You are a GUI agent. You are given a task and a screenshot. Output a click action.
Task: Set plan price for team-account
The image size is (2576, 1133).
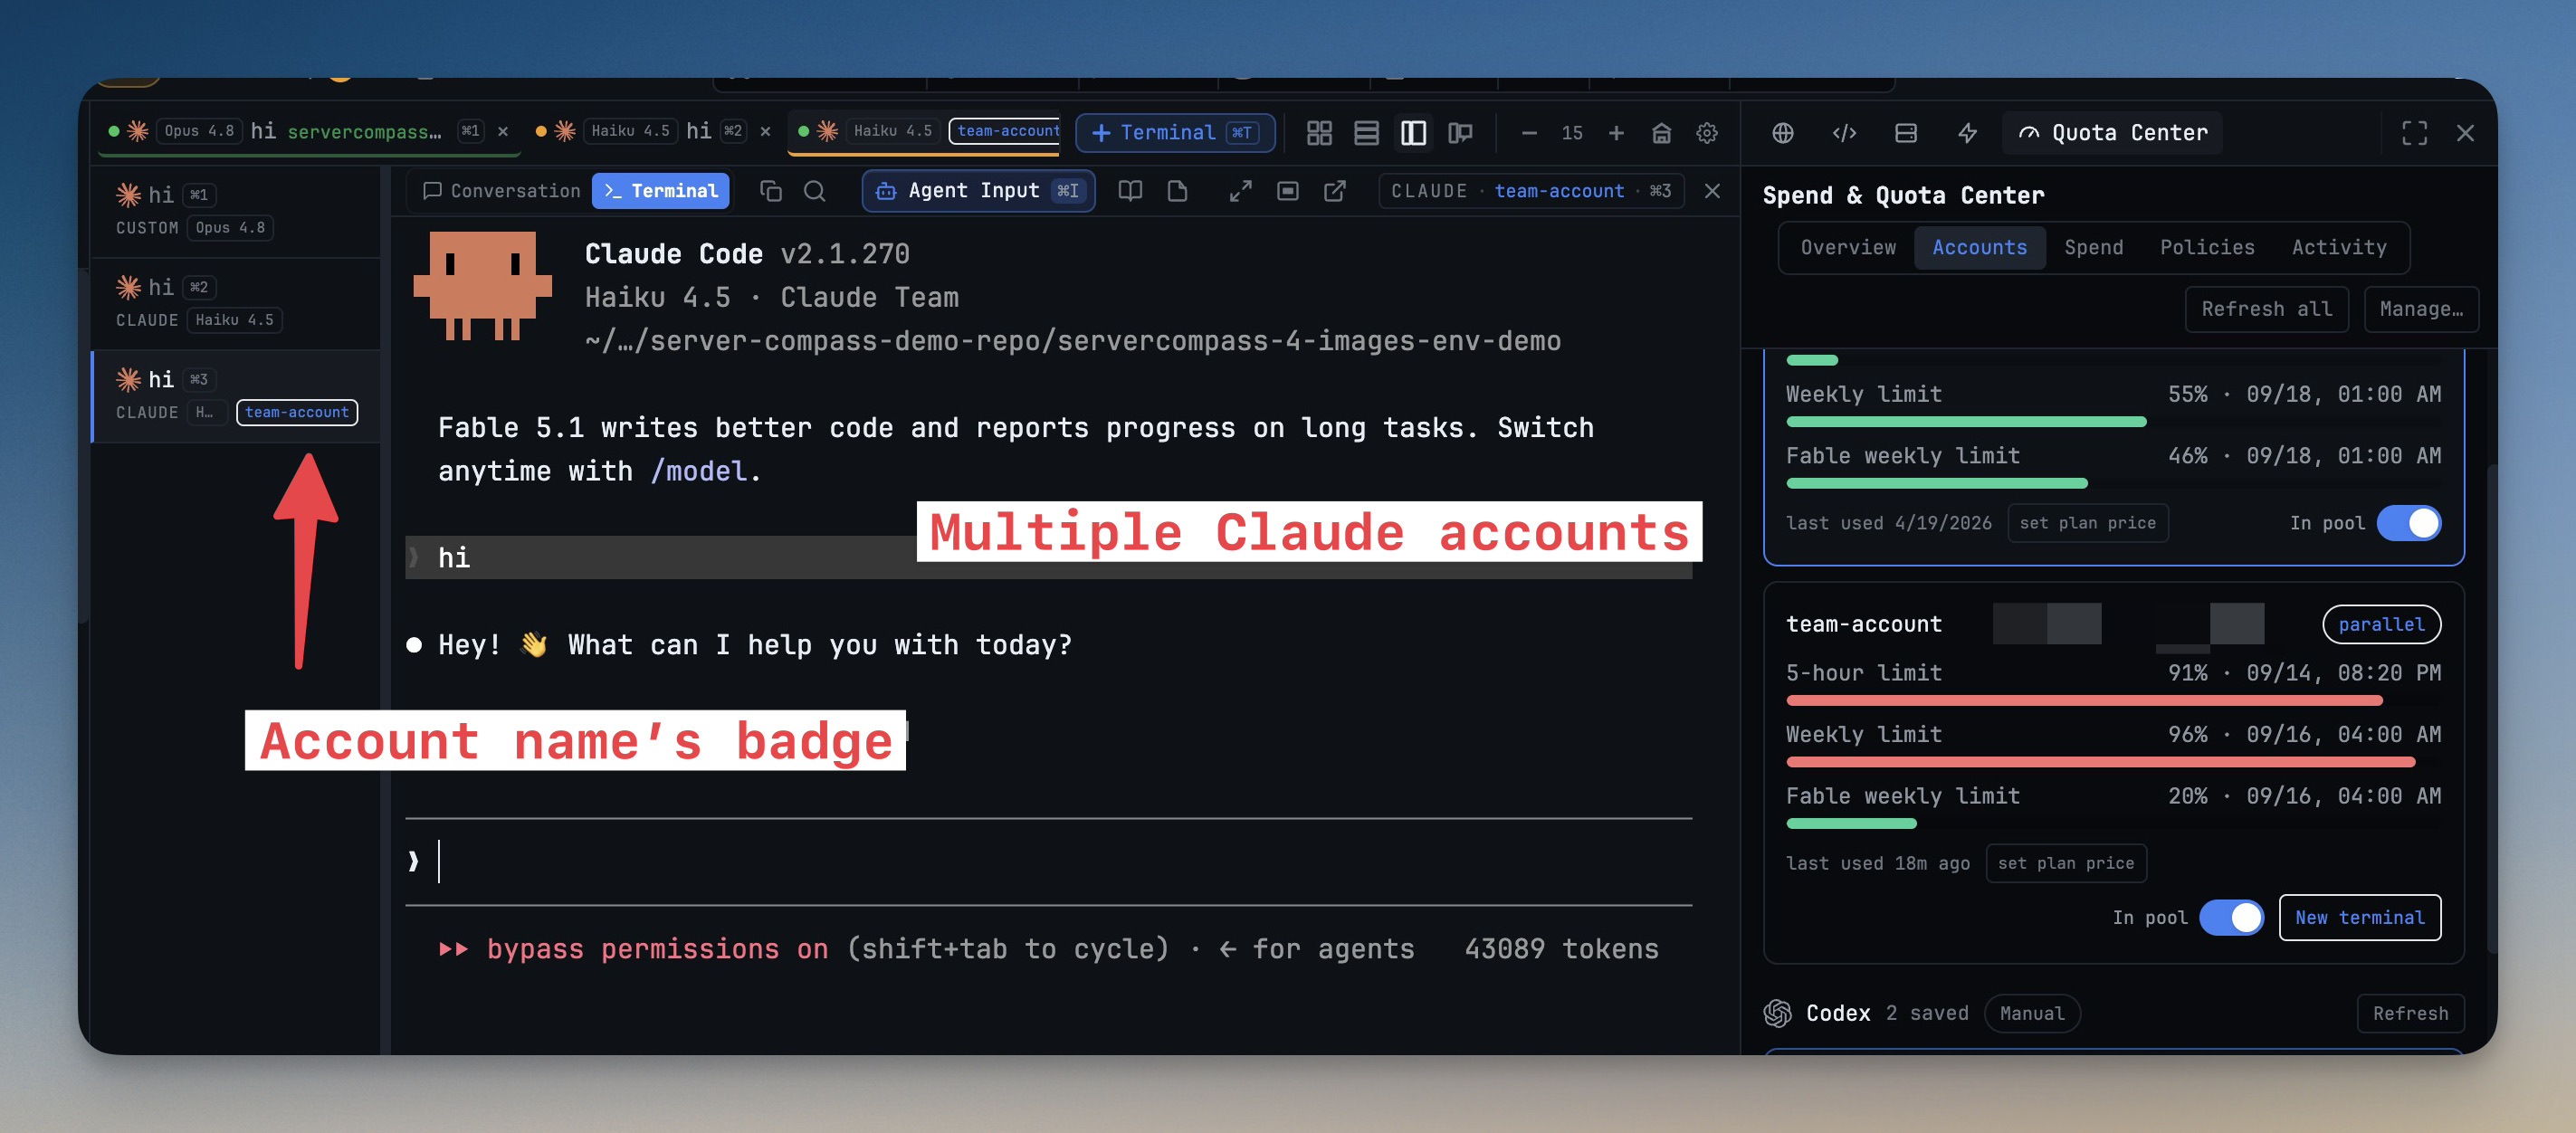tap(2065, 863)
